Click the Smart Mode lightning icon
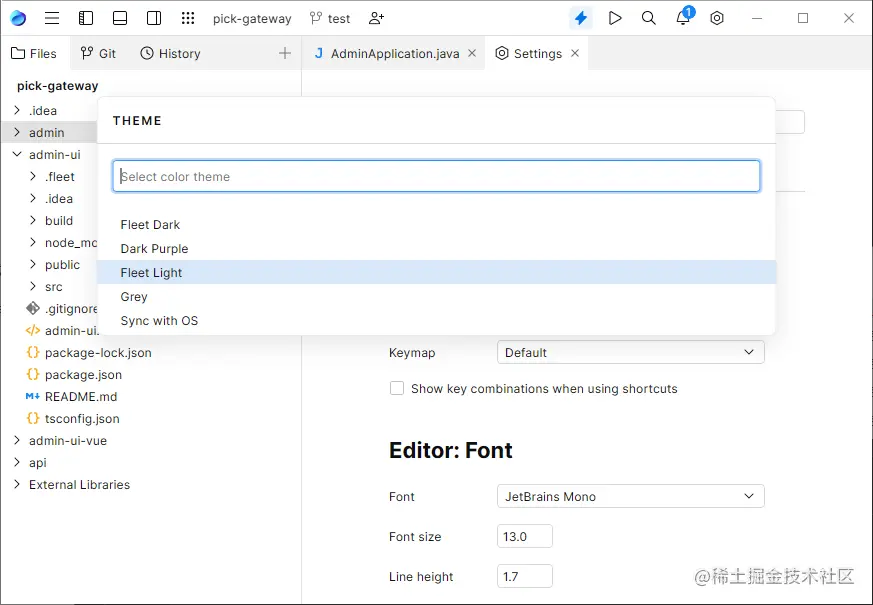Viewport: 873px width, 605px height. click(x=581, y=18)
